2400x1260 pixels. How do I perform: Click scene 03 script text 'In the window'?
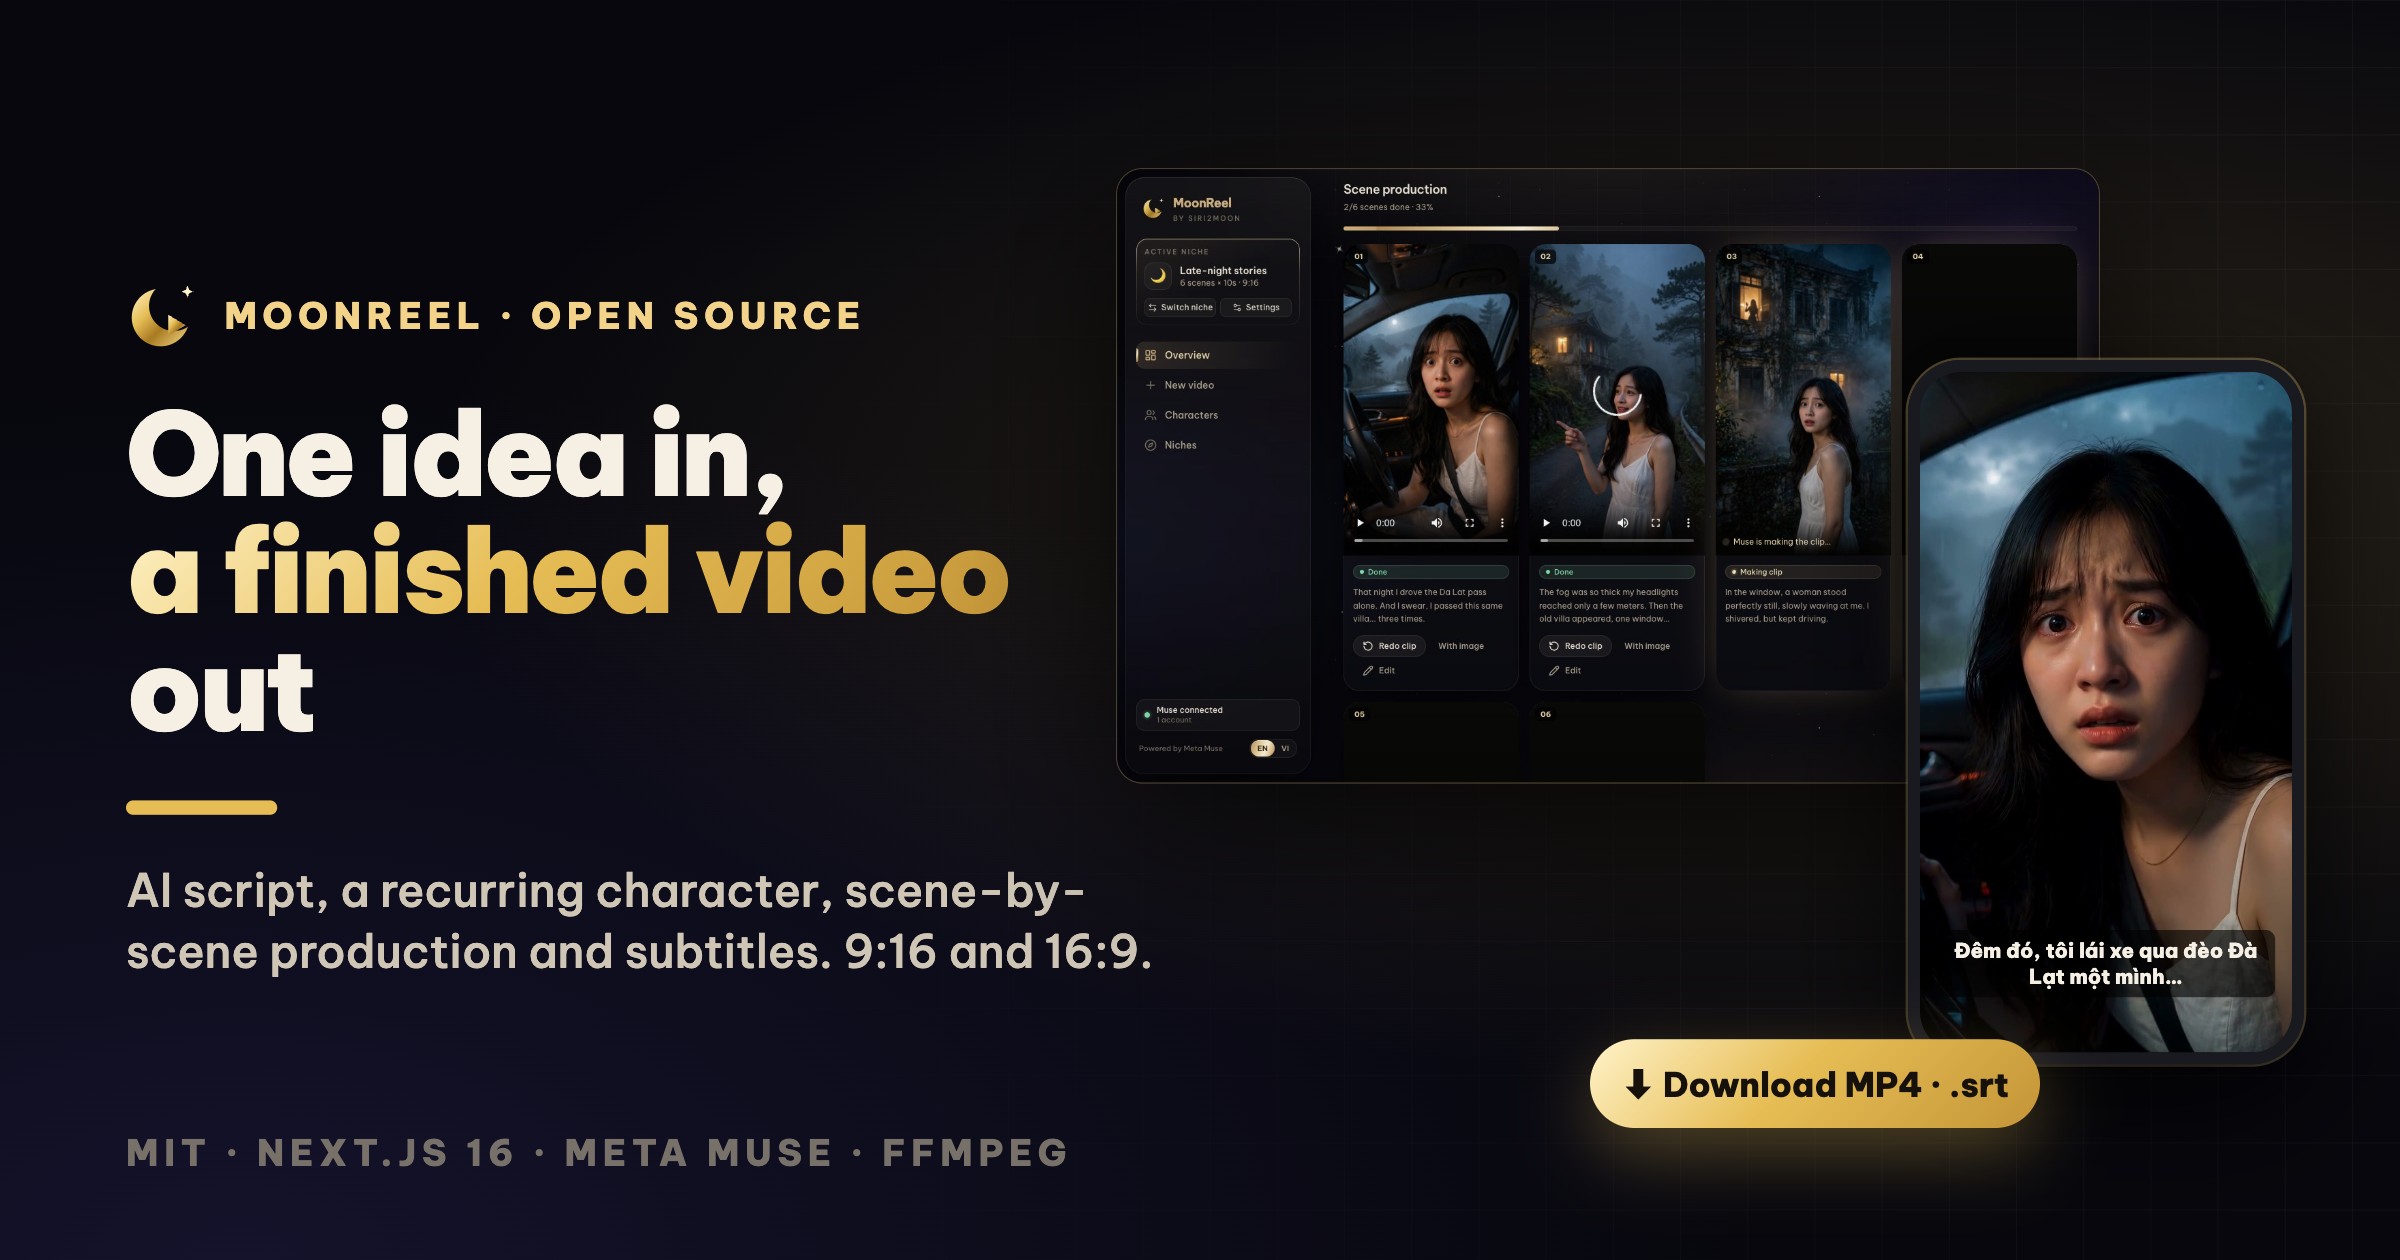(1797, 605)
